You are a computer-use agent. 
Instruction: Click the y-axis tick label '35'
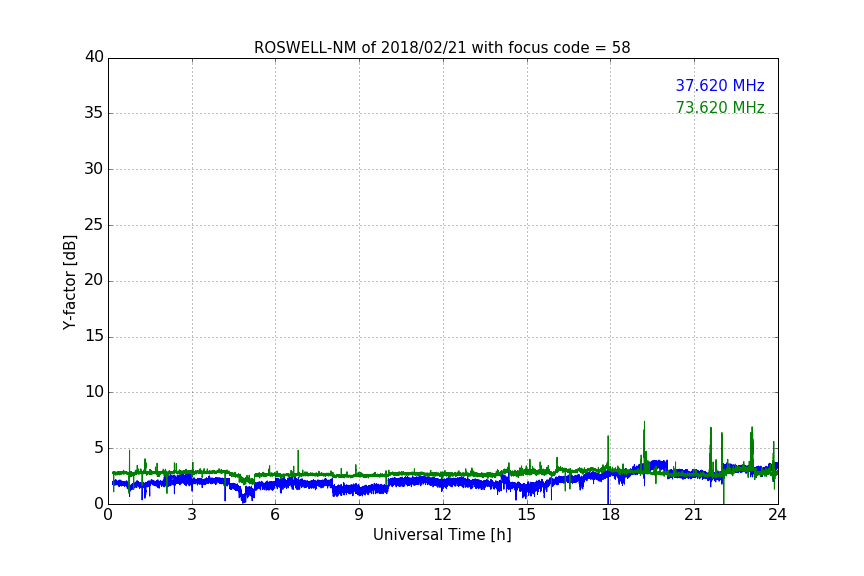tap(94, 113)
